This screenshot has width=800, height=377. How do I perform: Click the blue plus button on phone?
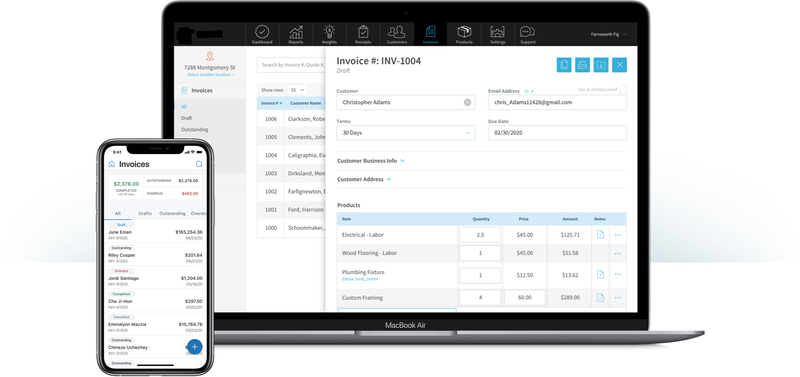coord(194,347)
